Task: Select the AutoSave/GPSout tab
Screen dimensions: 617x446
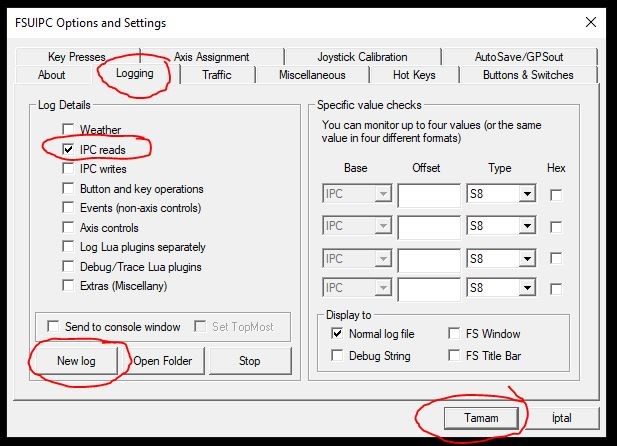Action: (519, 57)
